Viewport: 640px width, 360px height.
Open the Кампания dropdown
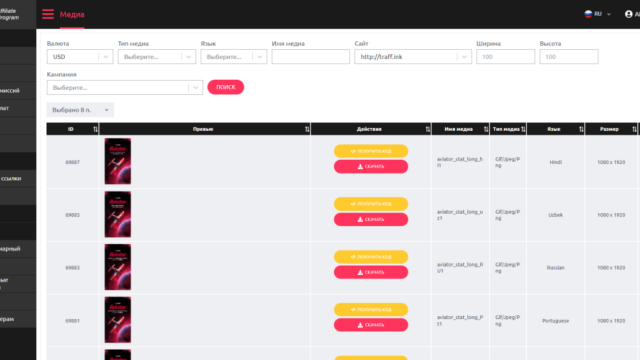tap(124, 87)
